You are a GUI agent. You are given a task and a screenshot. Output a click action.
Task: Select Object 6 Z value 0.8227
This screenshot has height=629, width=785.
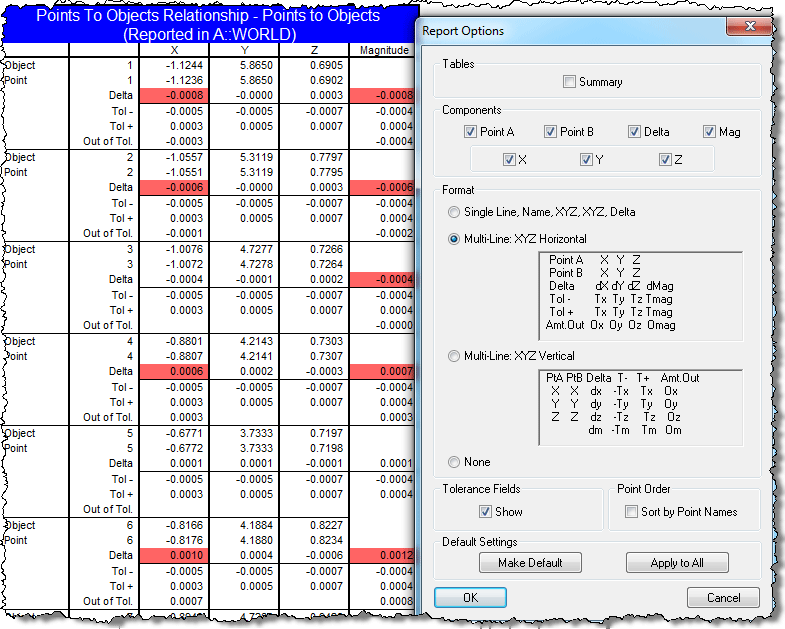pyautogui.click(x=326, y=525)
